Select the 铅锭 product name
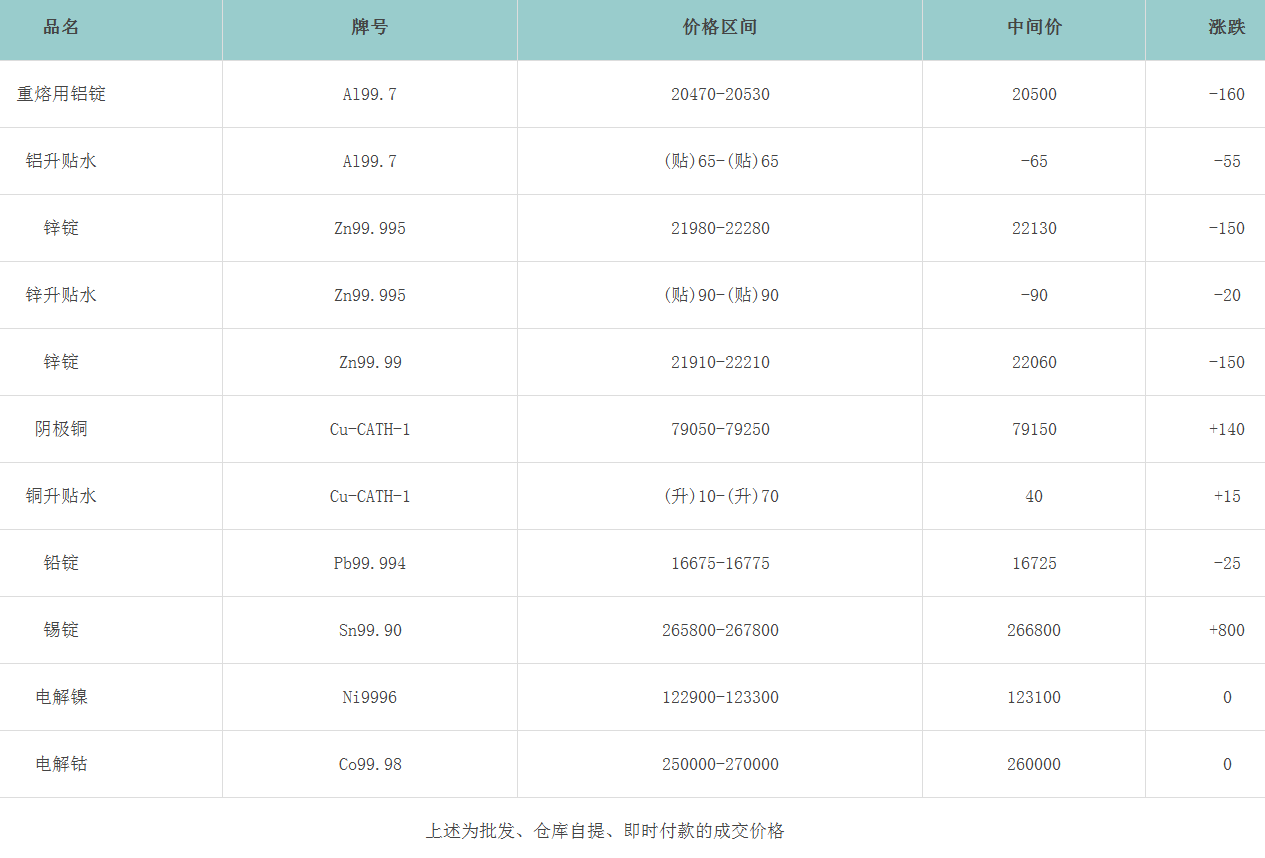The image size is (1265, 858). (x=61, y=563)
